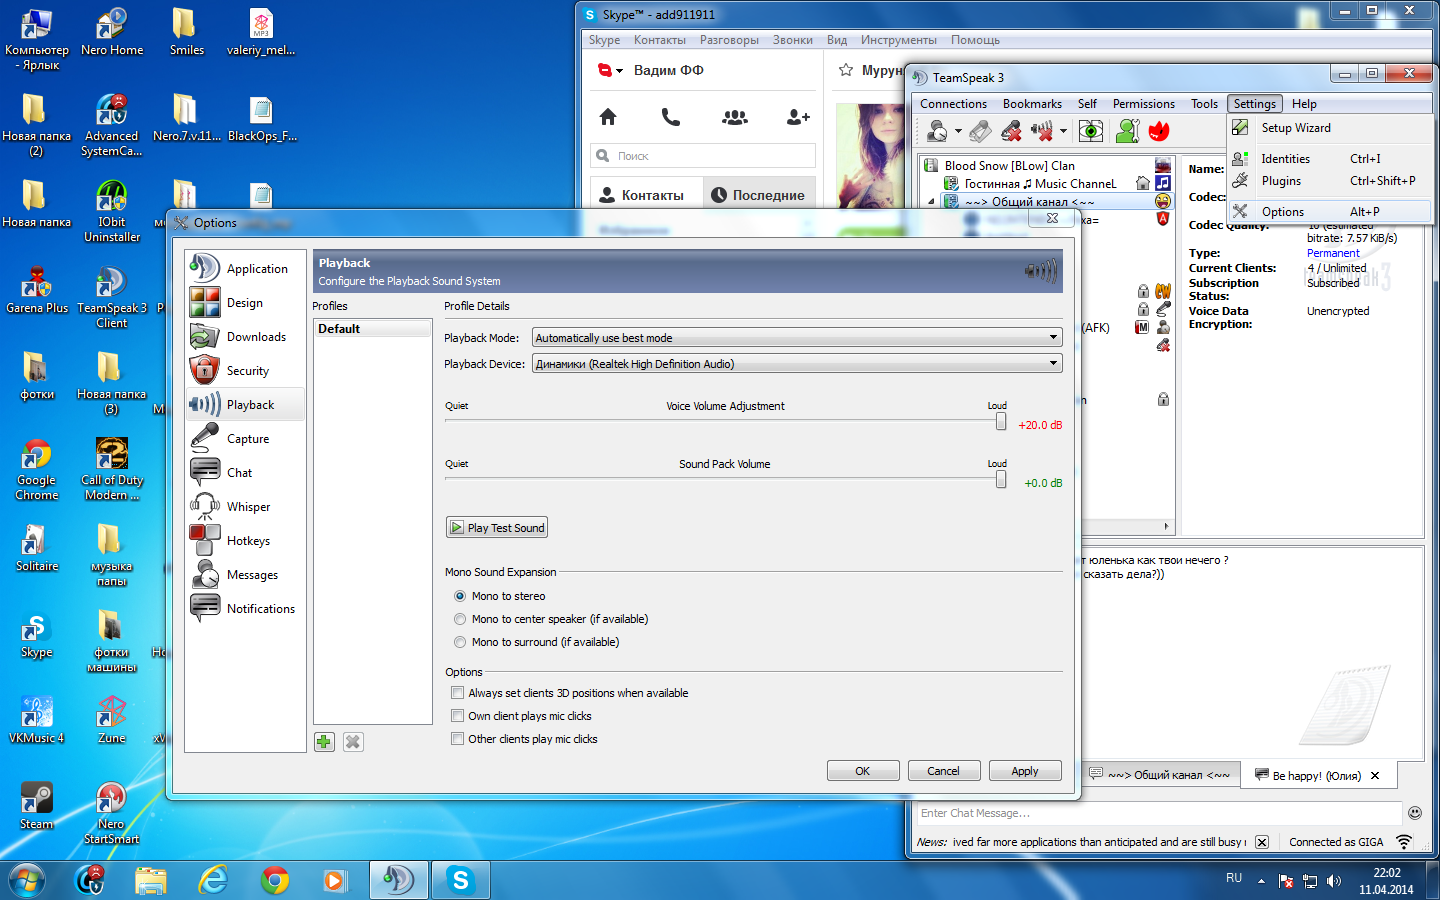Open the Capture section in Options
This screenshot has width=1440, height=900.
click(x=245, y=439)
